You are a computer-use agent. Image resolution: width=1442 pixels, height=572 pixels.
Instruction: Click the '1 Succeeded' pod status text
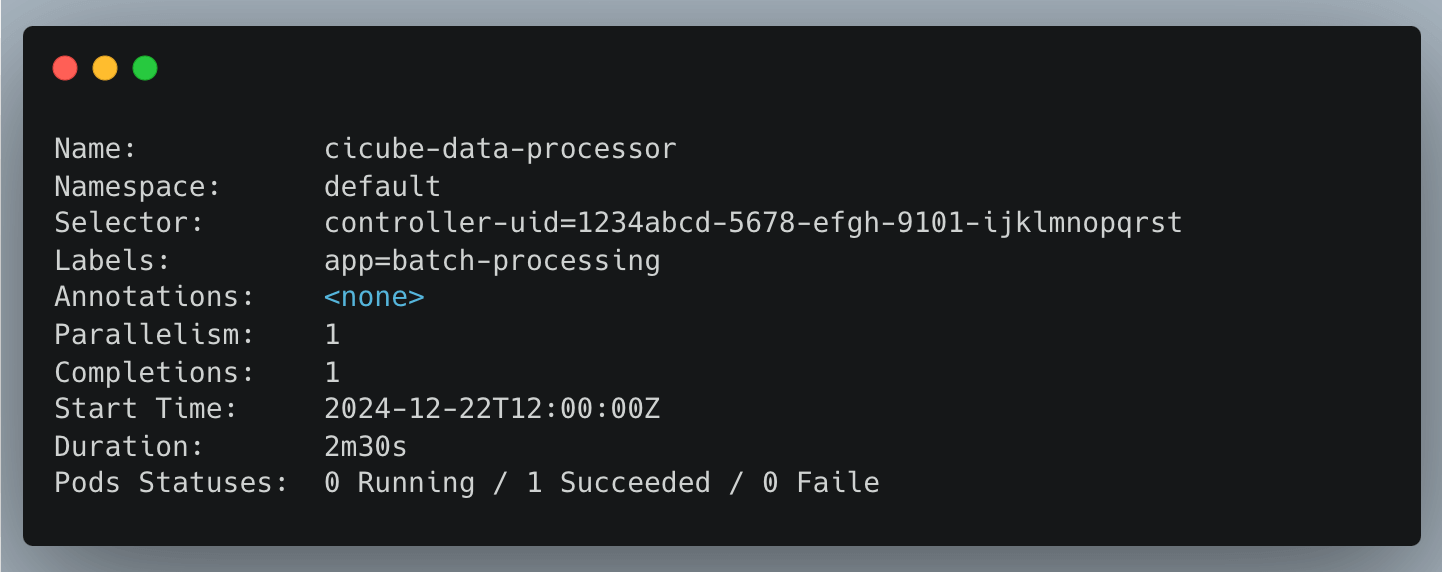pyautogui.click(x=618, y=483)
